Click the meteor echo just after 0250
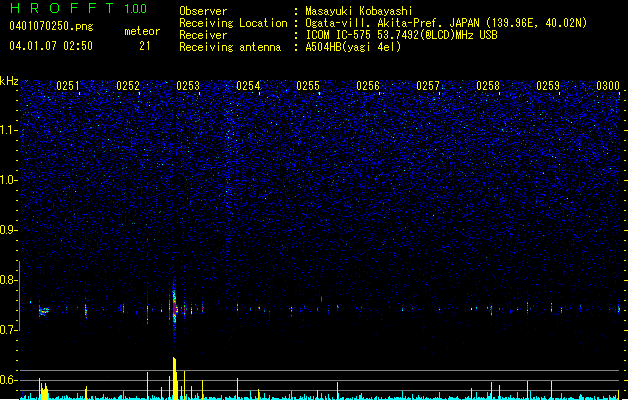629x400 pixels. pyautogui.click(x=44, y=311)
